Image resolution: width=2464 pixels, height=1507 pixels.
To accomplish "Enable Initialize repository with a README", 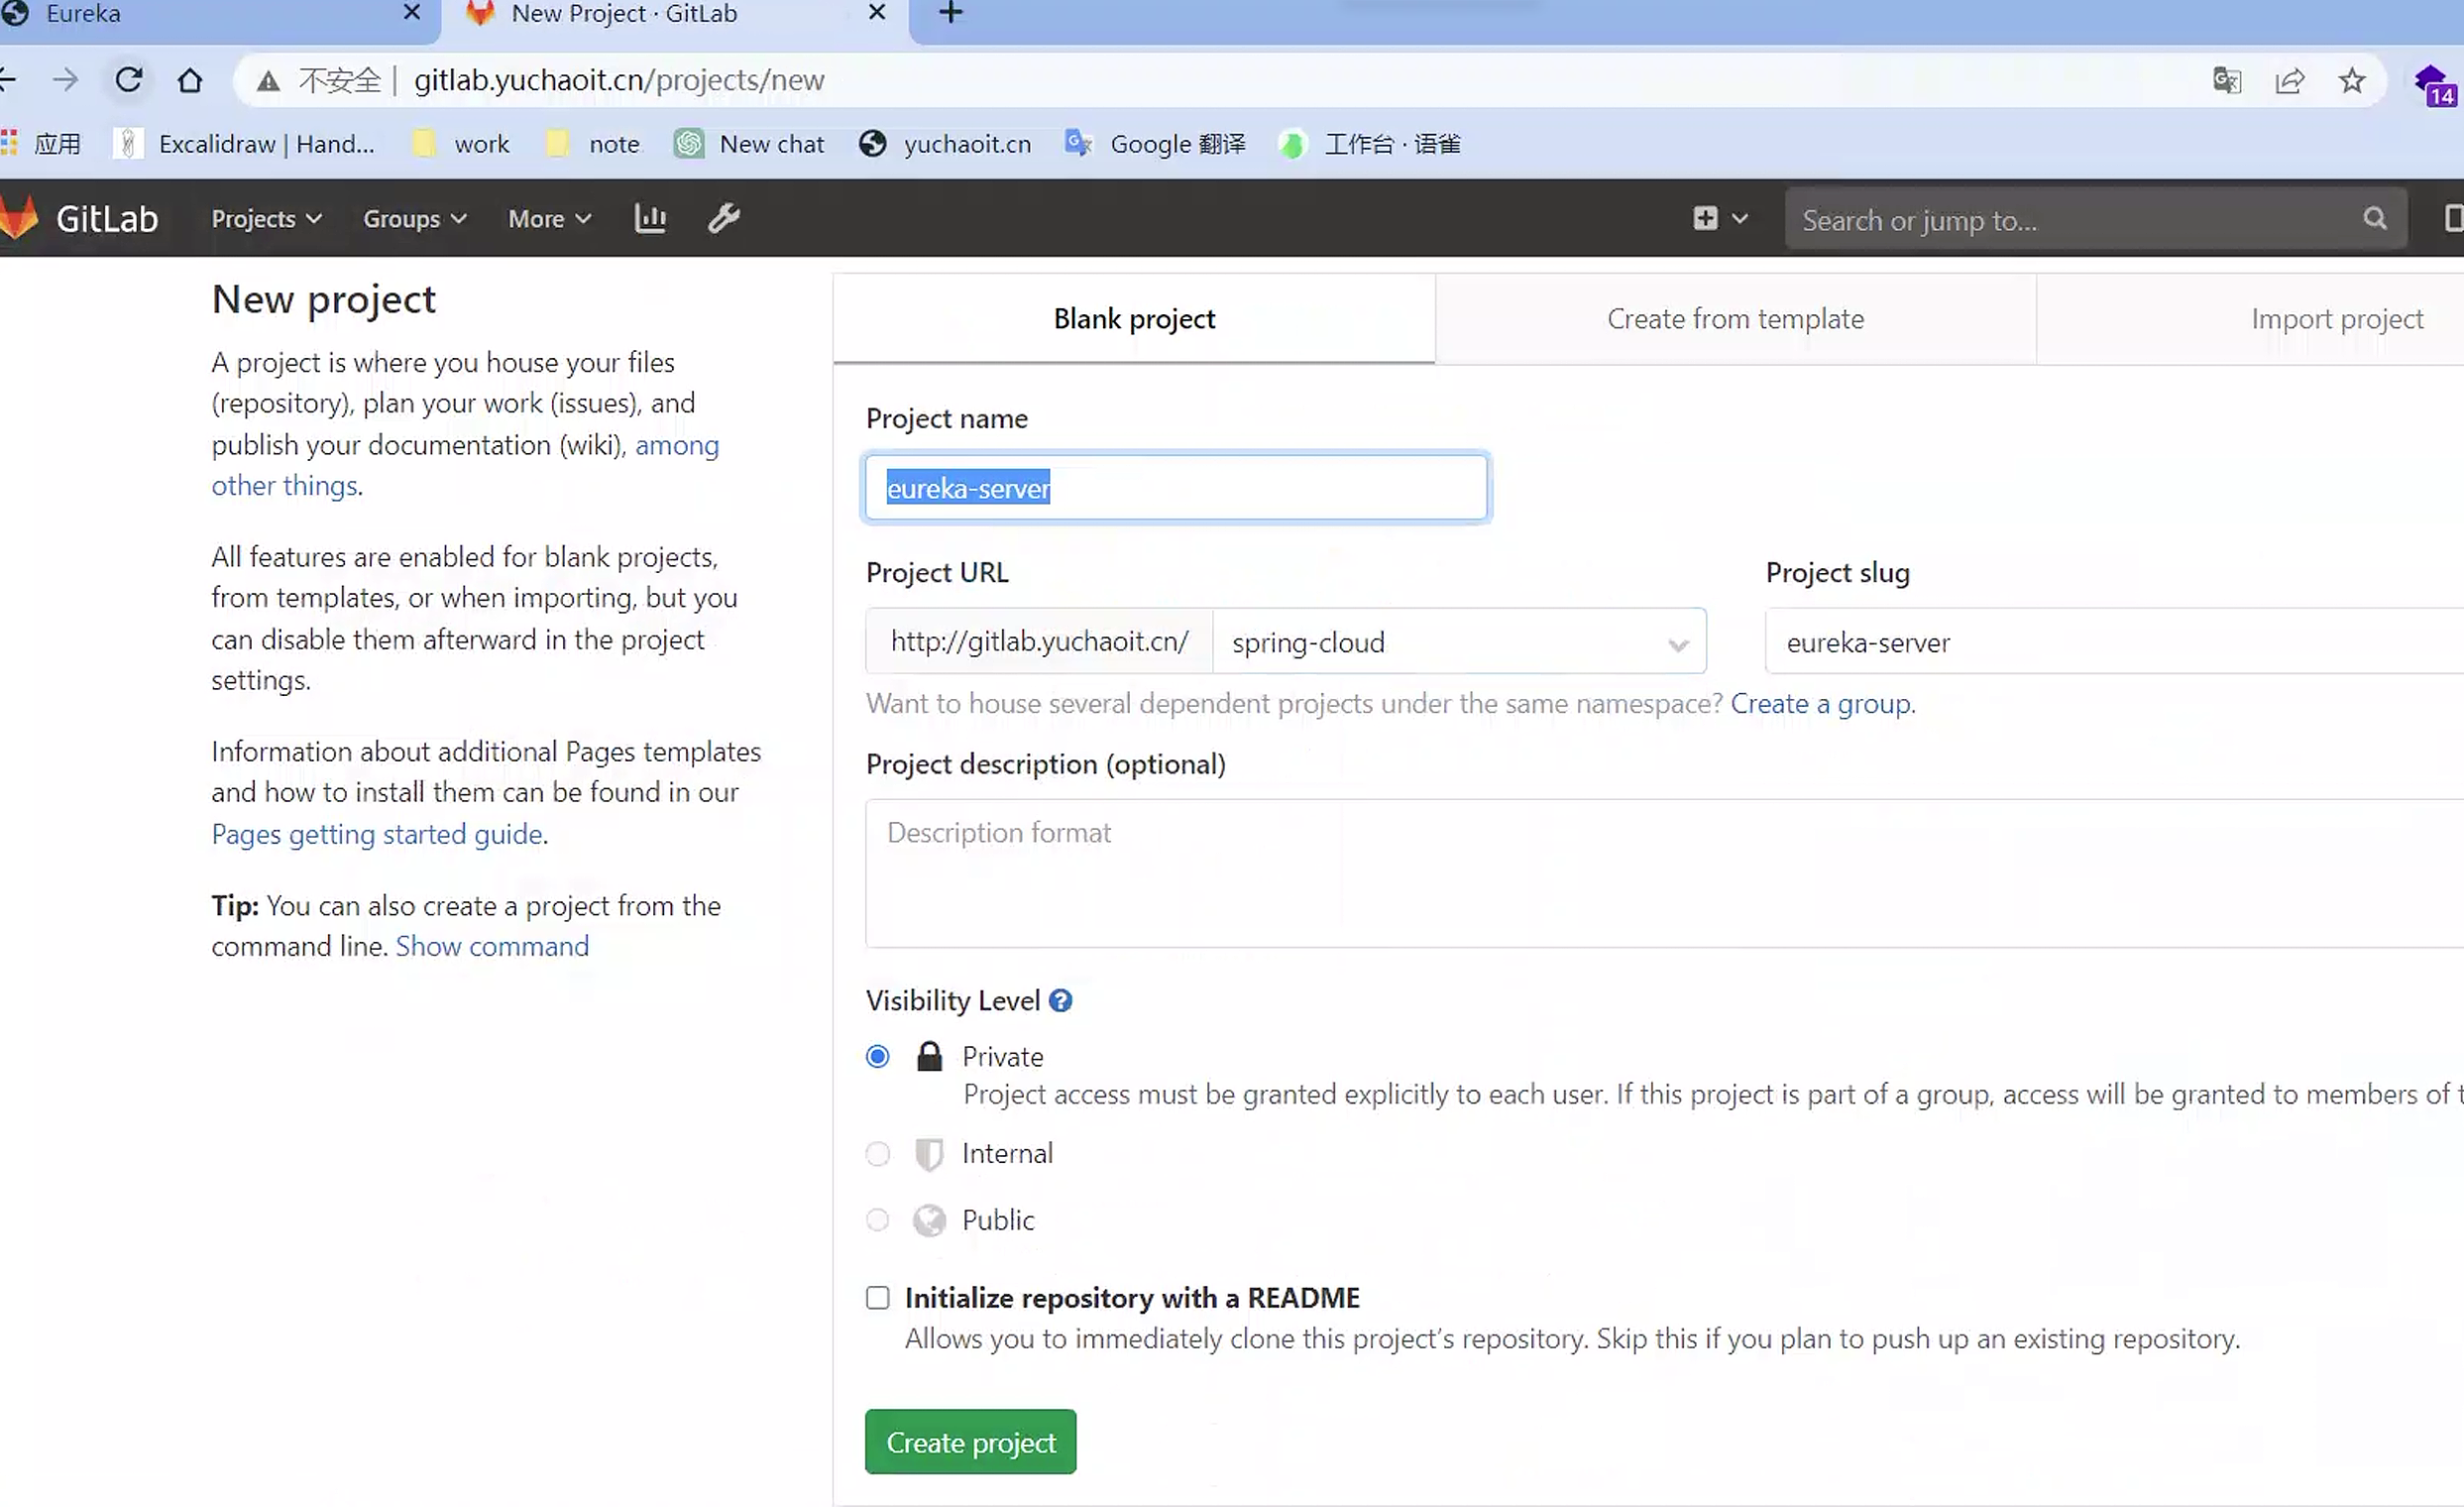I will (877, 1298).
